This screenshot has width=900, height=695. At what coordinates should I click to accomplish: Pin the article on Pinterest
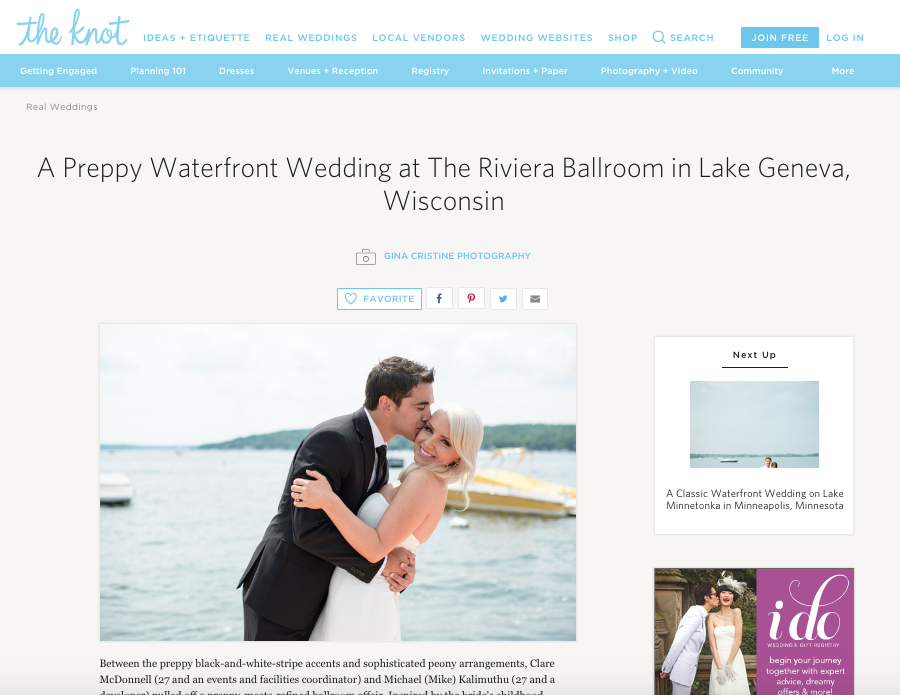pos(471,298)
